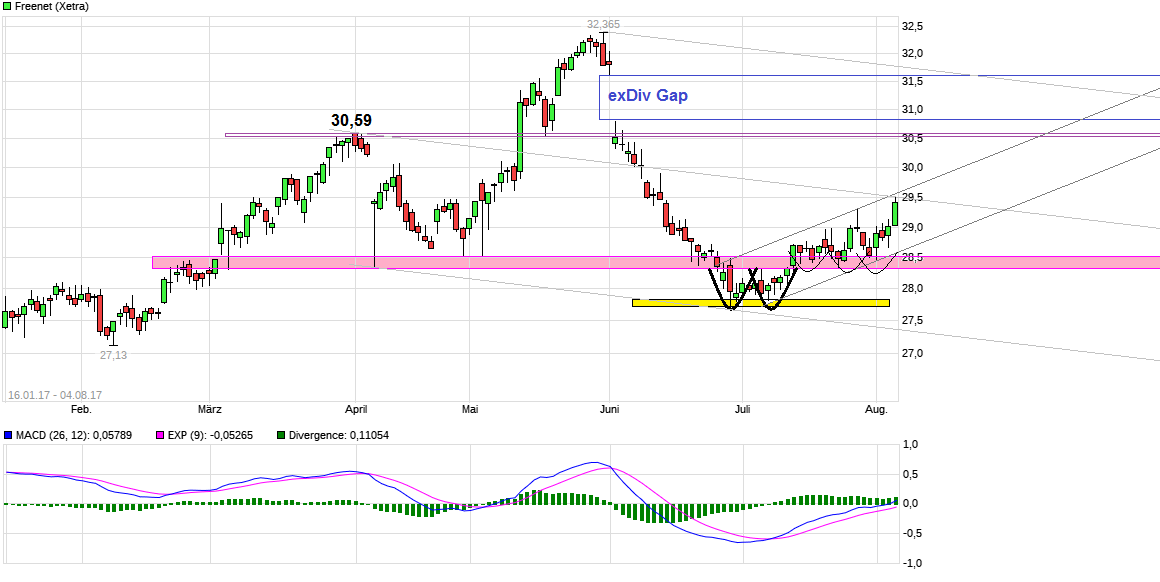The width and height of the screenshot is (1160, 582).
Task: Click the 'Mai' month axis label
Action: (471, 409)
